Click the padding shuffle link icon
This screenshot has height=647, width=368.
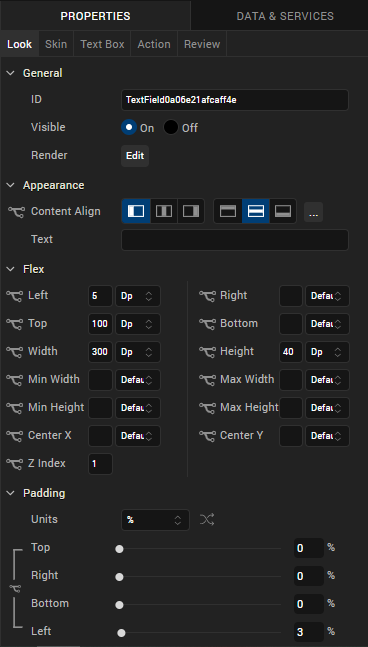(207, 519)
